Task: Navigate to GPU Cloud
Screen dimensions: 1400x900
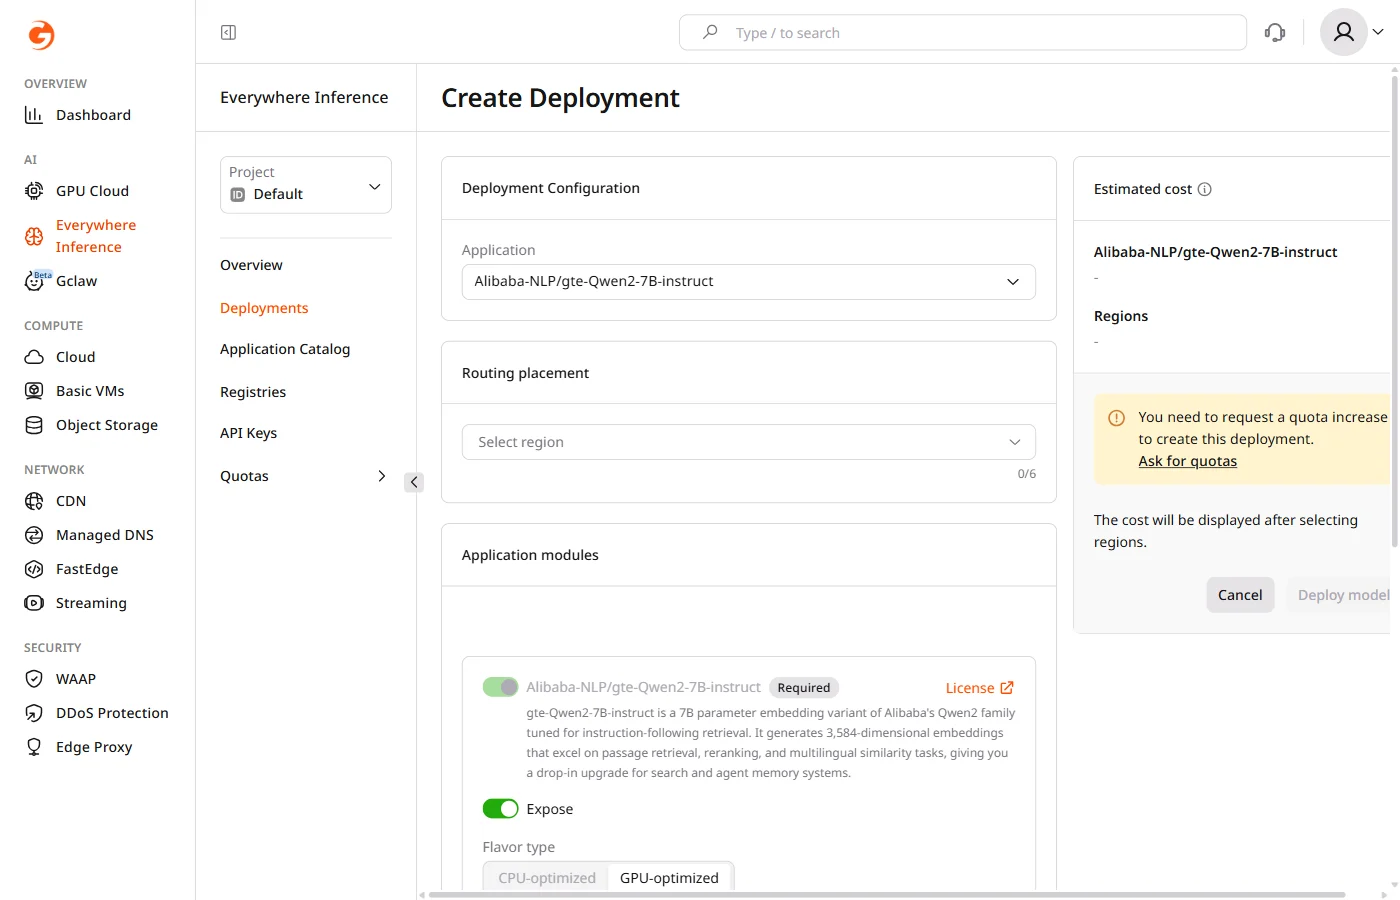Action: (x=92, y=191)
